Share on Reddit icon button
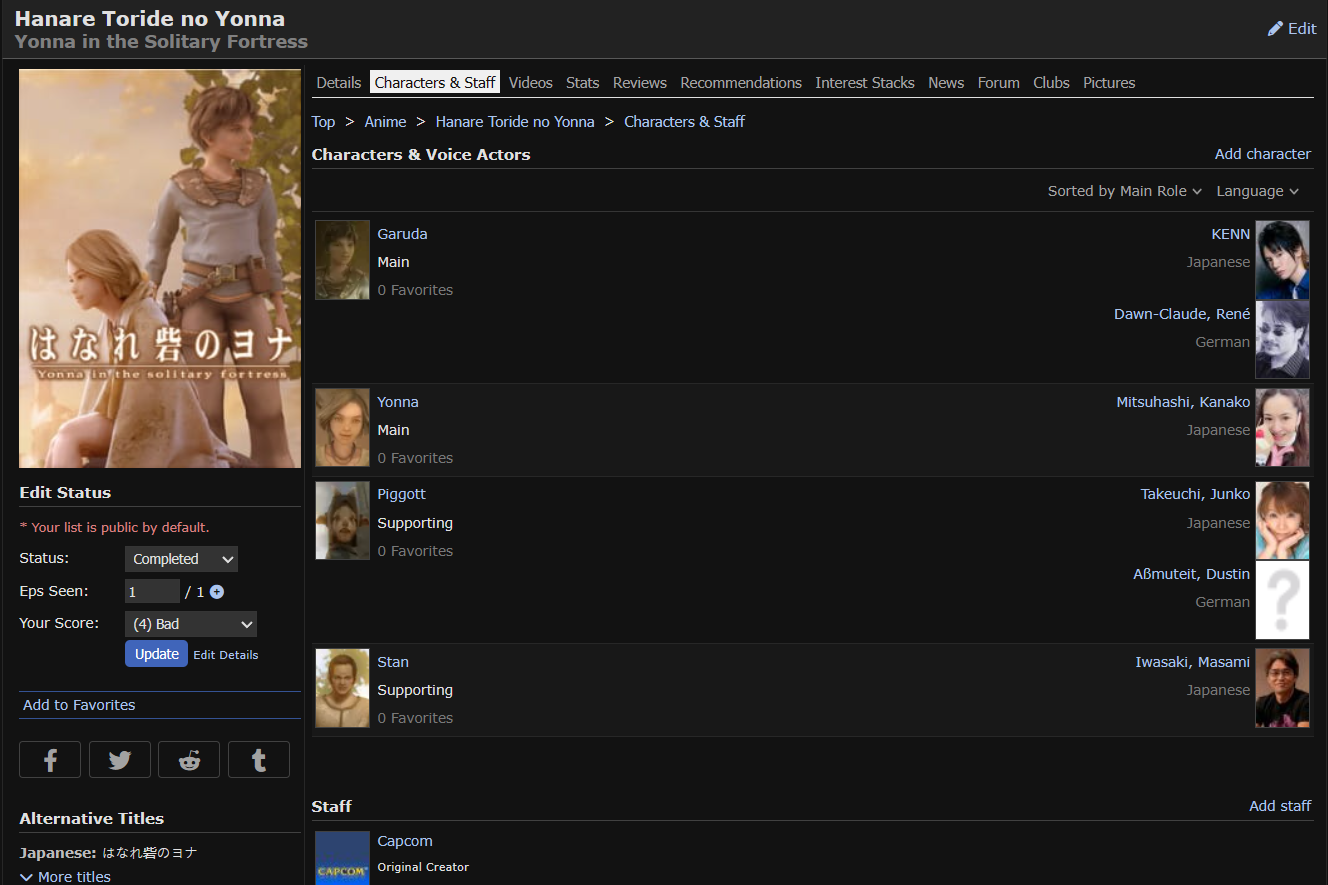 [189, 760]
